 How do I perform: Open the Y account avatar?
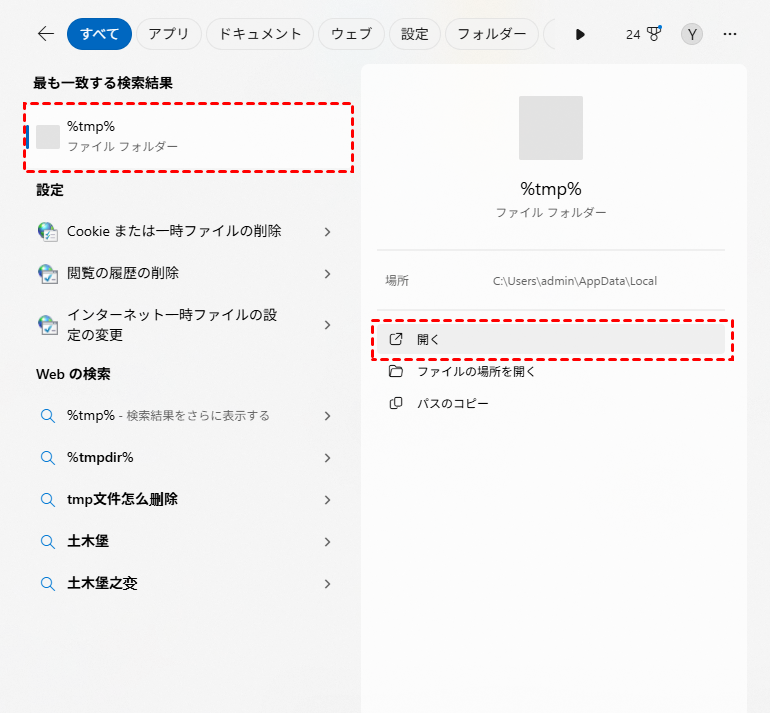tap(692, 34)
